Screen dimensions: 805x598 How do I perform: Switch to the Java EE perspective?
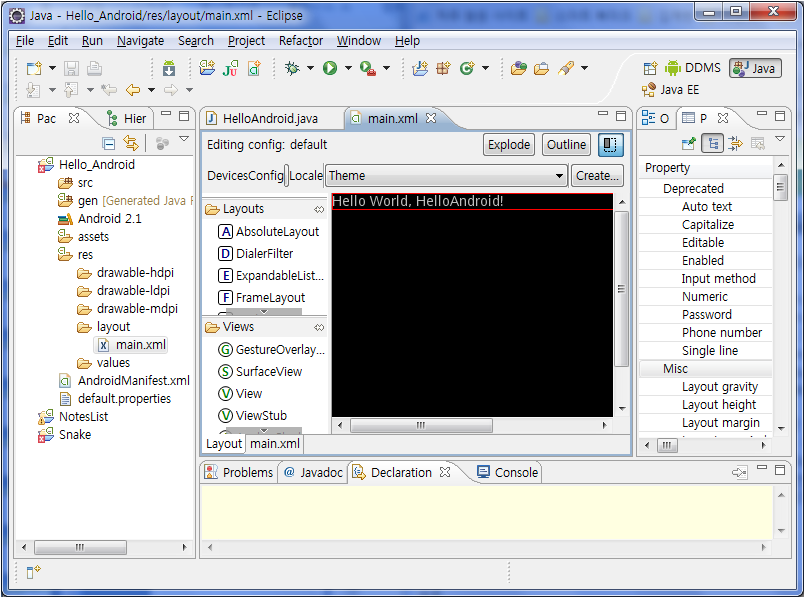pos(670,90)
